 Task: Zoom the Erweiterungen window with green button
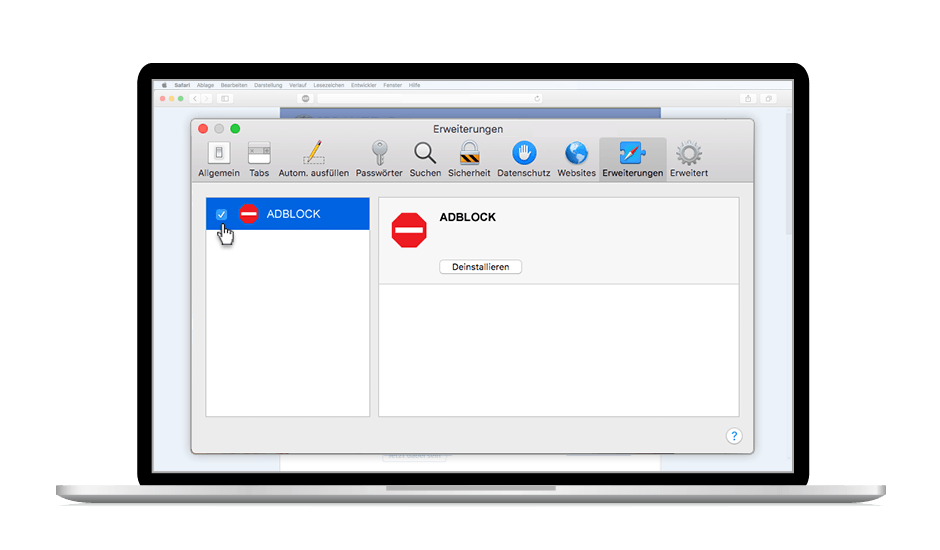(x=235, y=129)
